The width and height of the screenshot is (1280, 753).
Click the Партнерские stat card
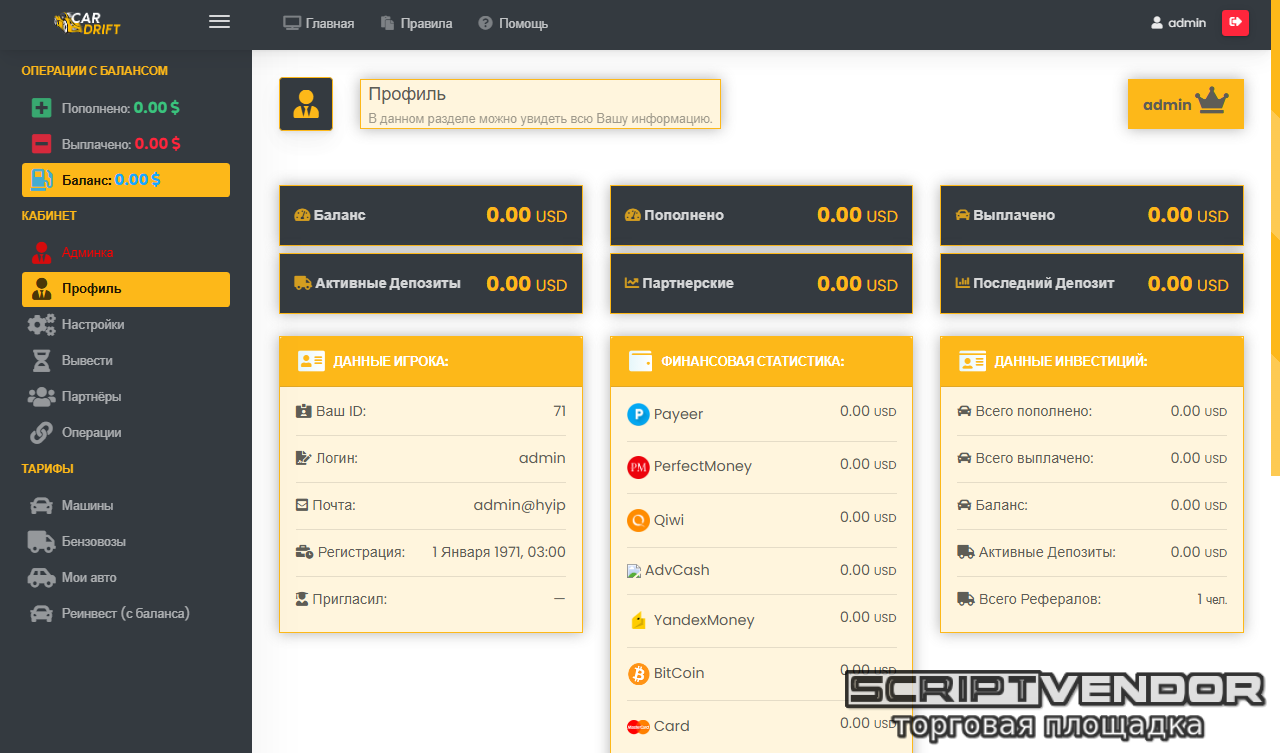pos(762,284)
